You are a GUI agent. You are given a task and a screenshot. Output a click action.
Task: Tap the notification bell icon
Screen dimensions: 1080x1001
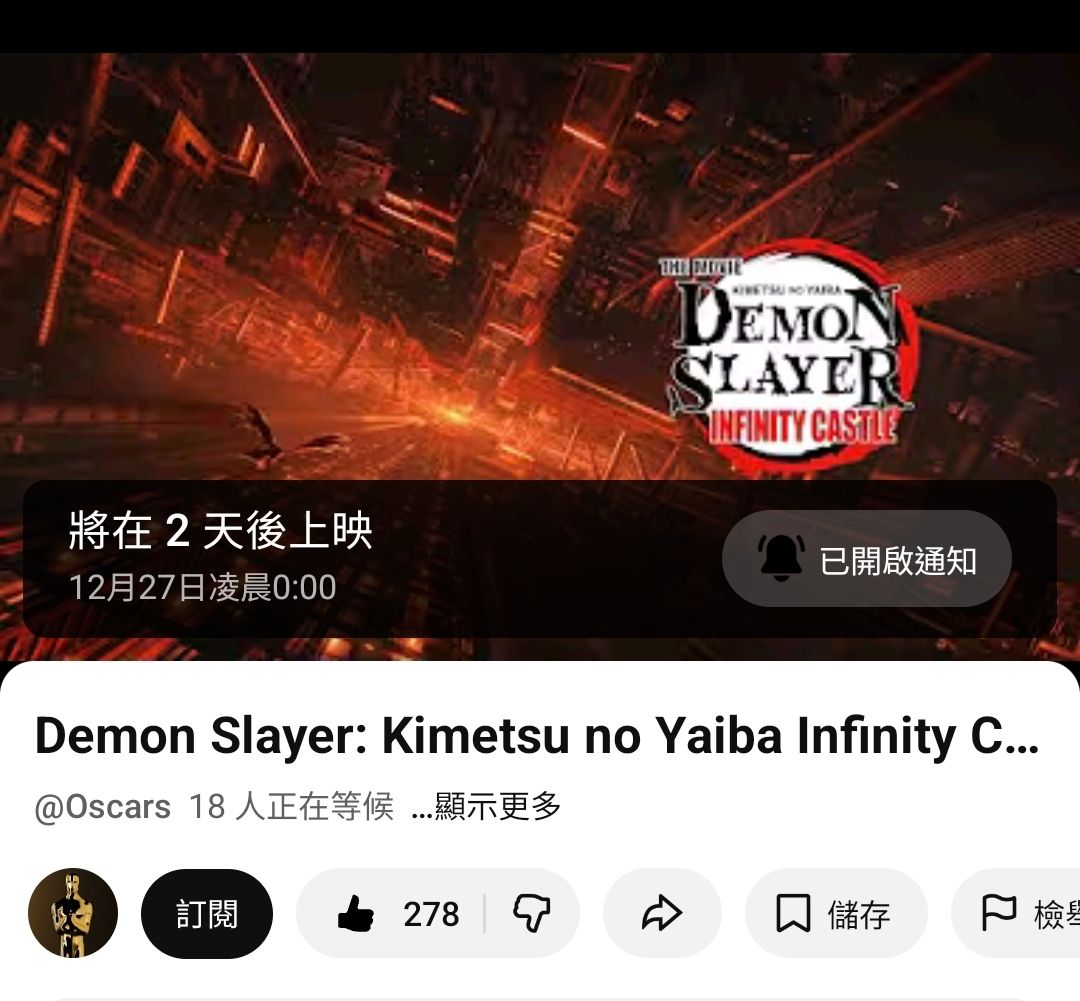[781, 558]
